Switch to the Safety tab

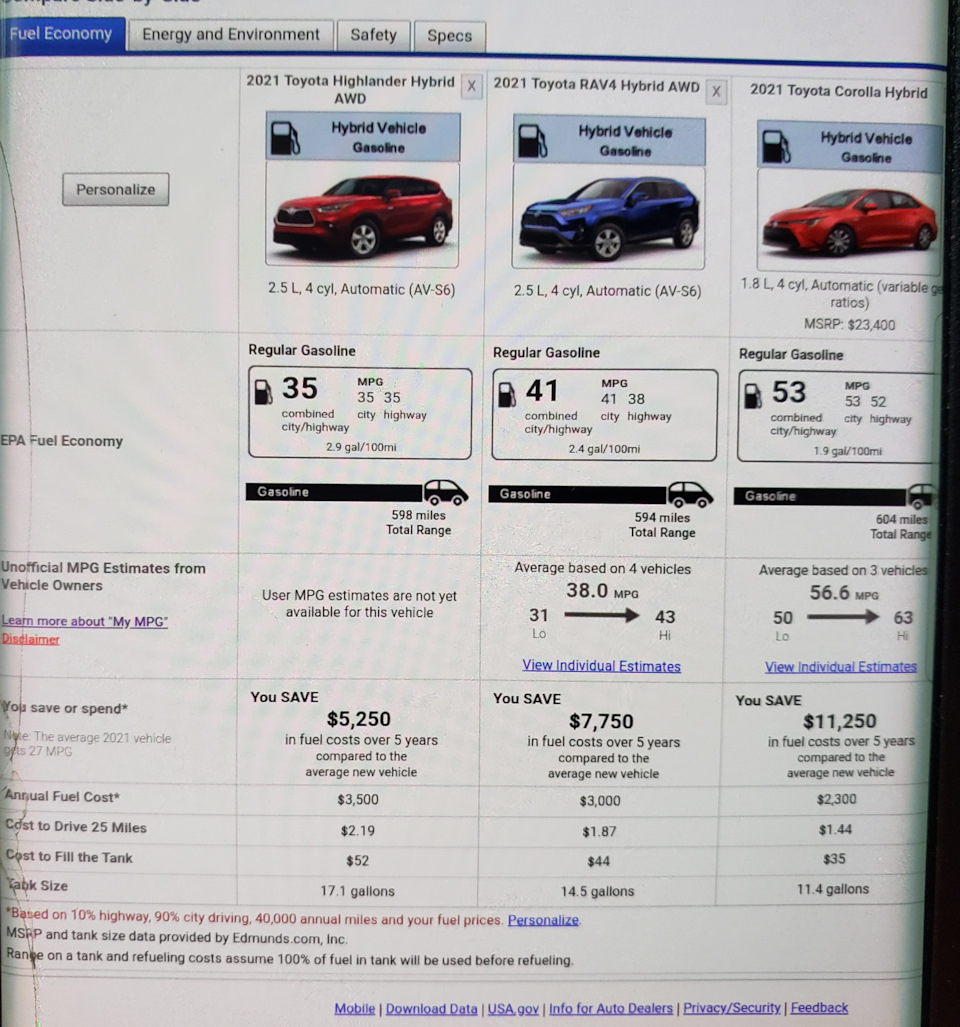tap(373, 35)
